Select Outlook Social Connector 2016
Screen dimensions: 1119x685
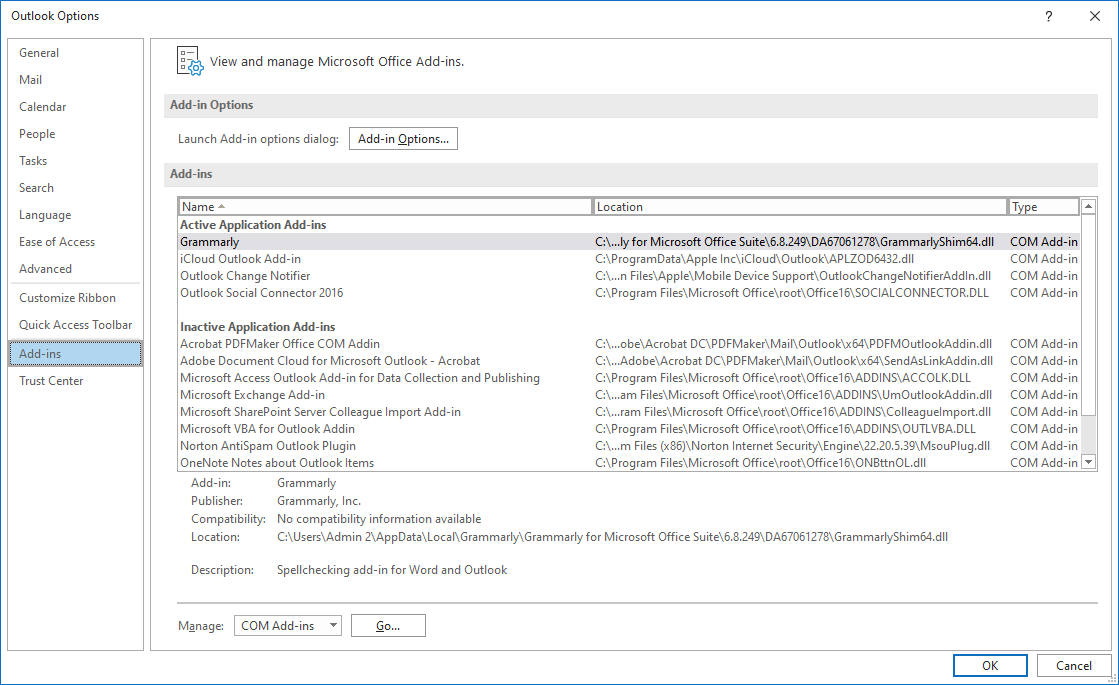tap(629, 293)
